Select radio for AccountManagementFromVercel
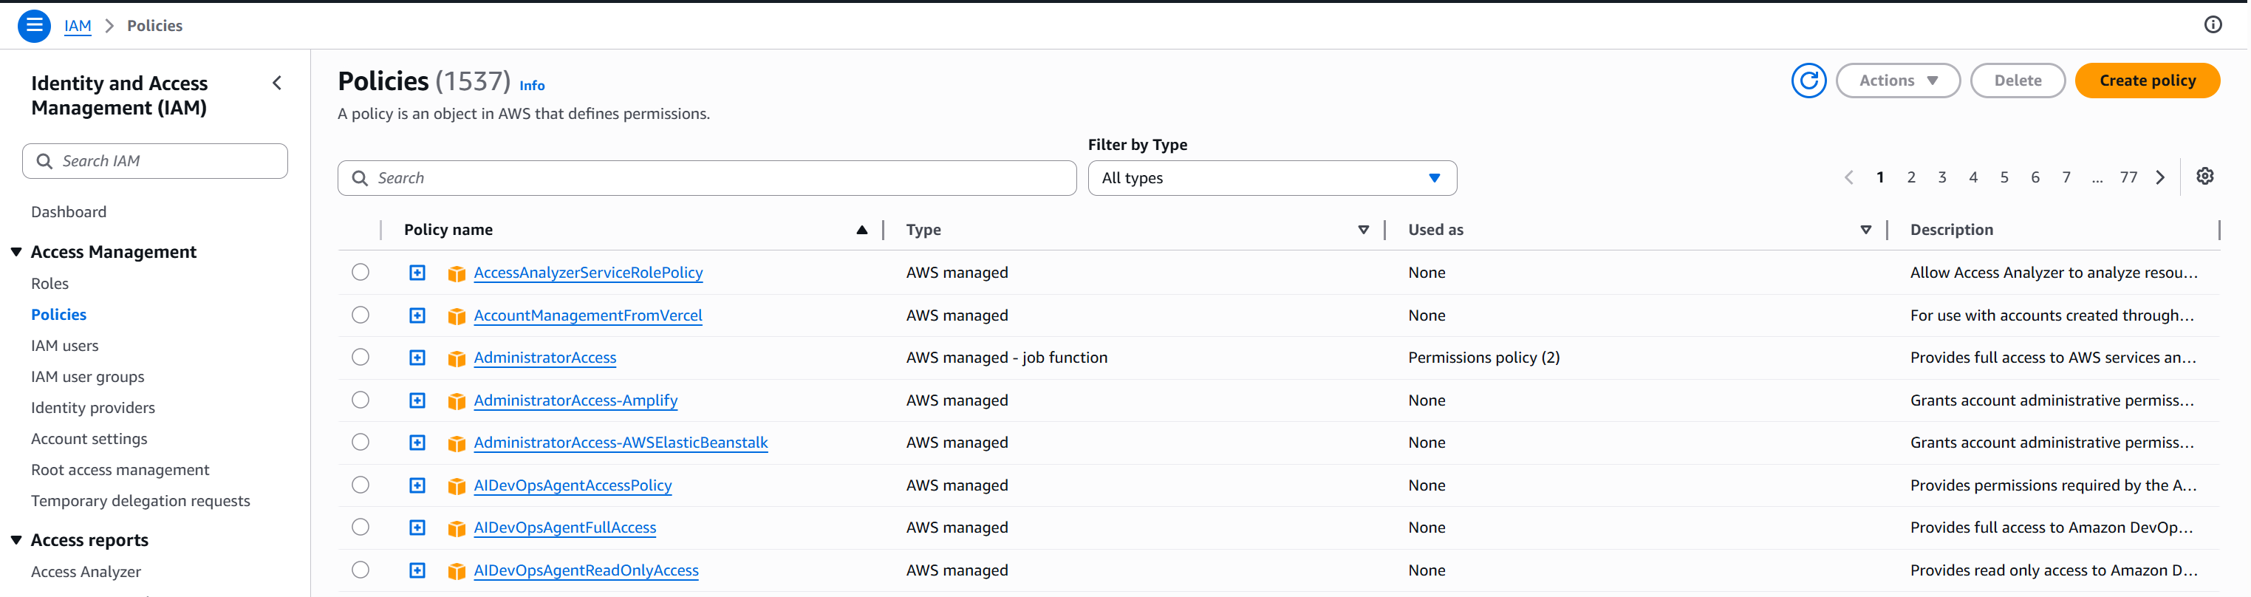Screen dimensions: 2251x597 coord(361,315)
